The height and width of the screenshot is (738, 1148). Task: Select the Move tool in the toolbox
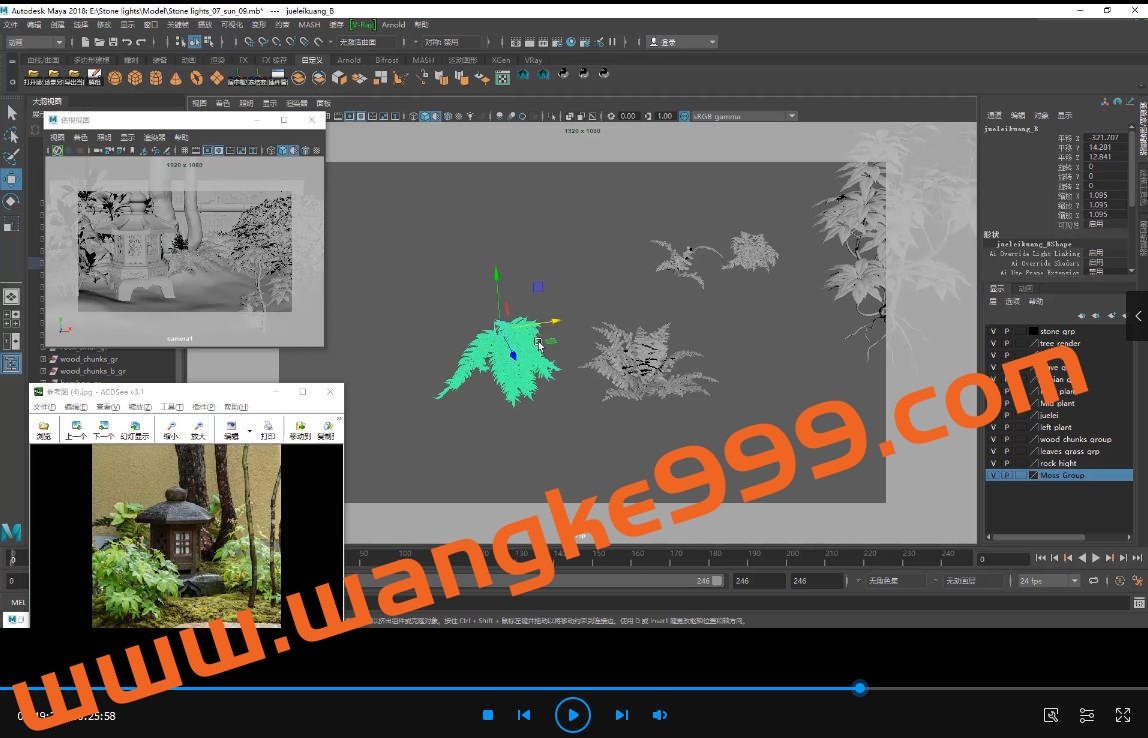tap(12, 178)
